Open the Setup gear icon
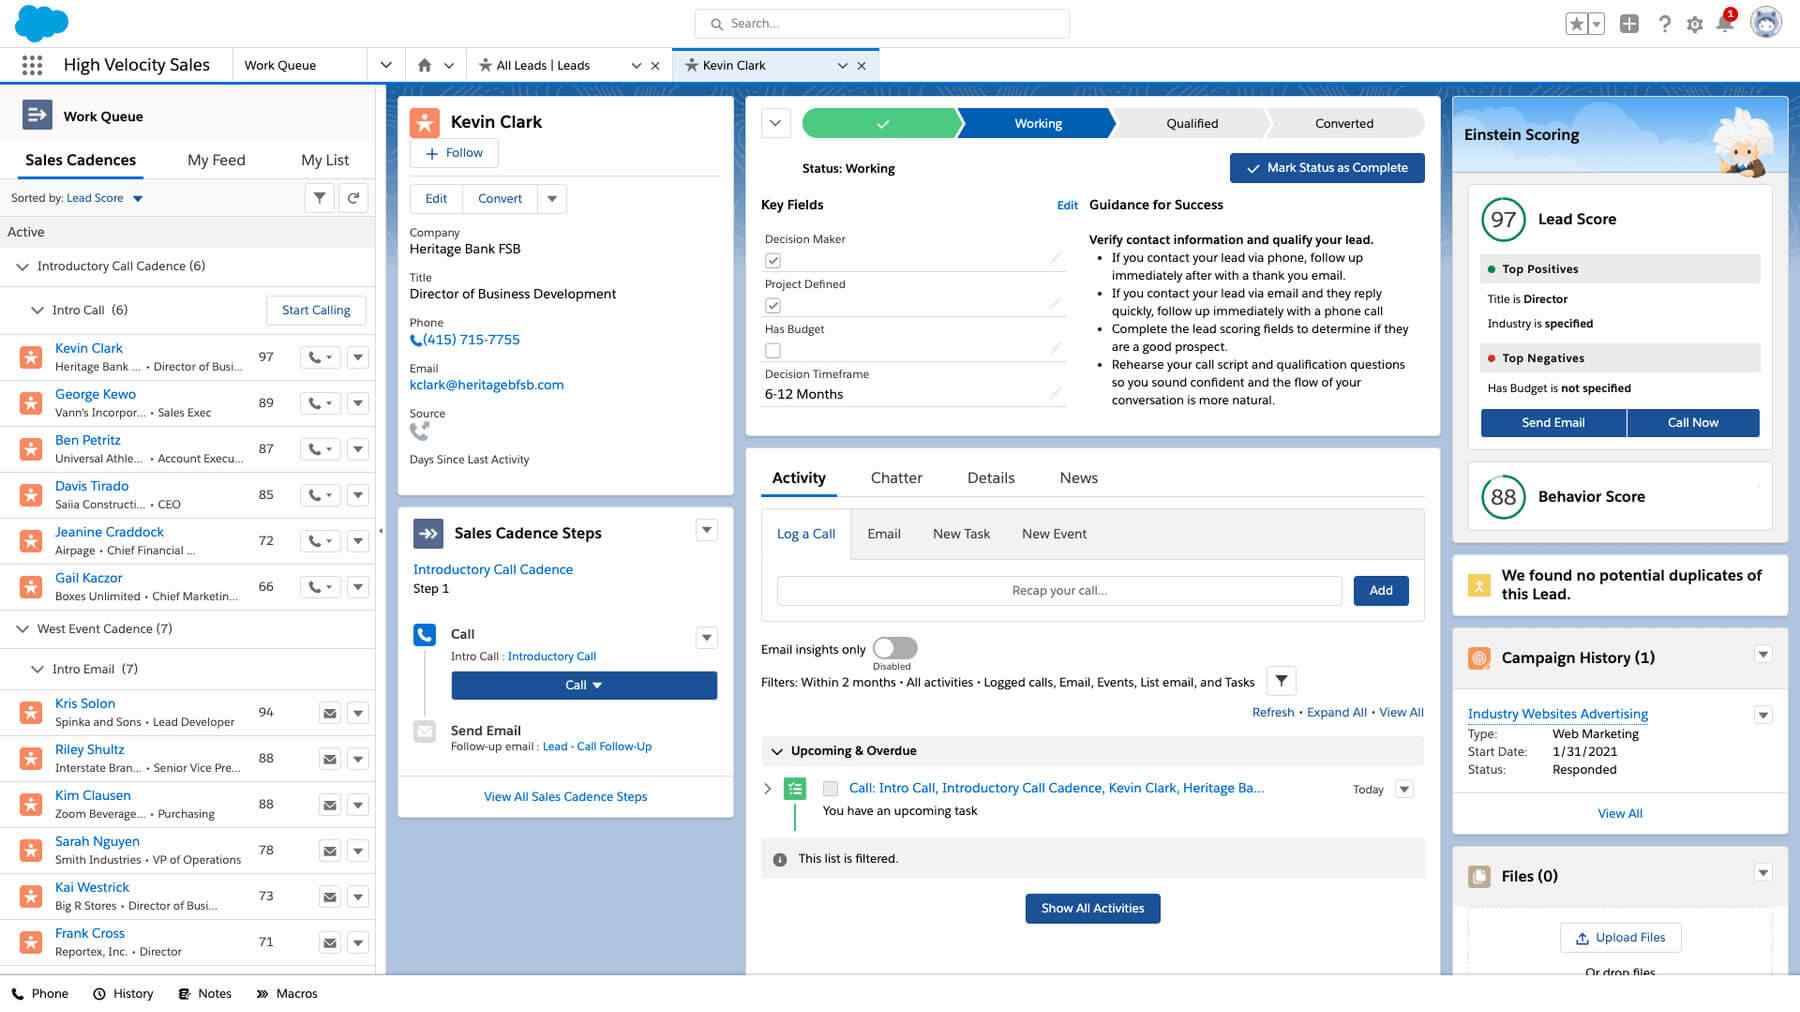 tap(1694, 24)
